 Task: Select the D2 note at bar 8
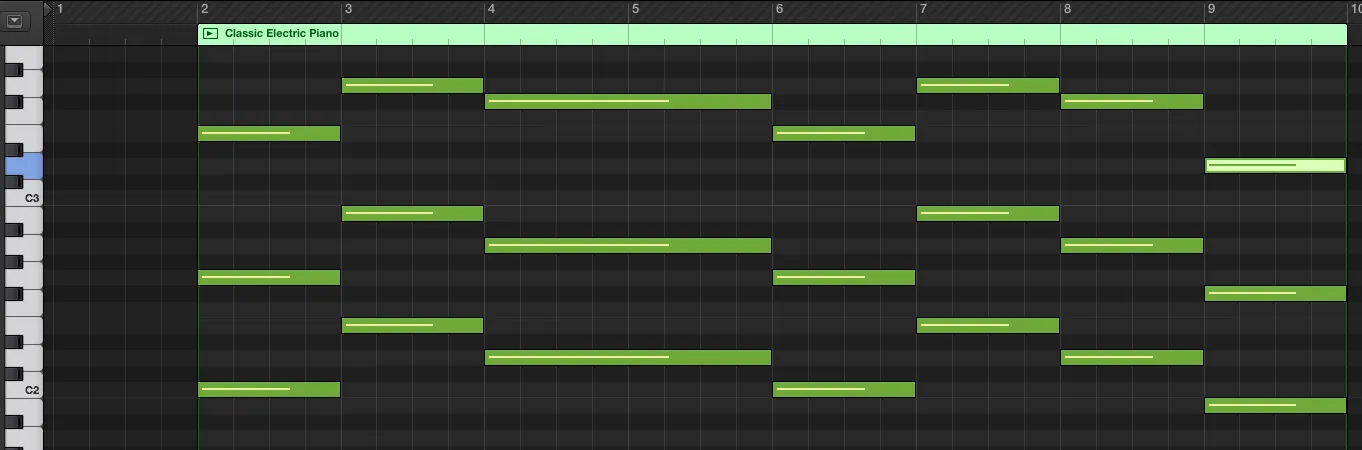click(x=1132, y=357)
